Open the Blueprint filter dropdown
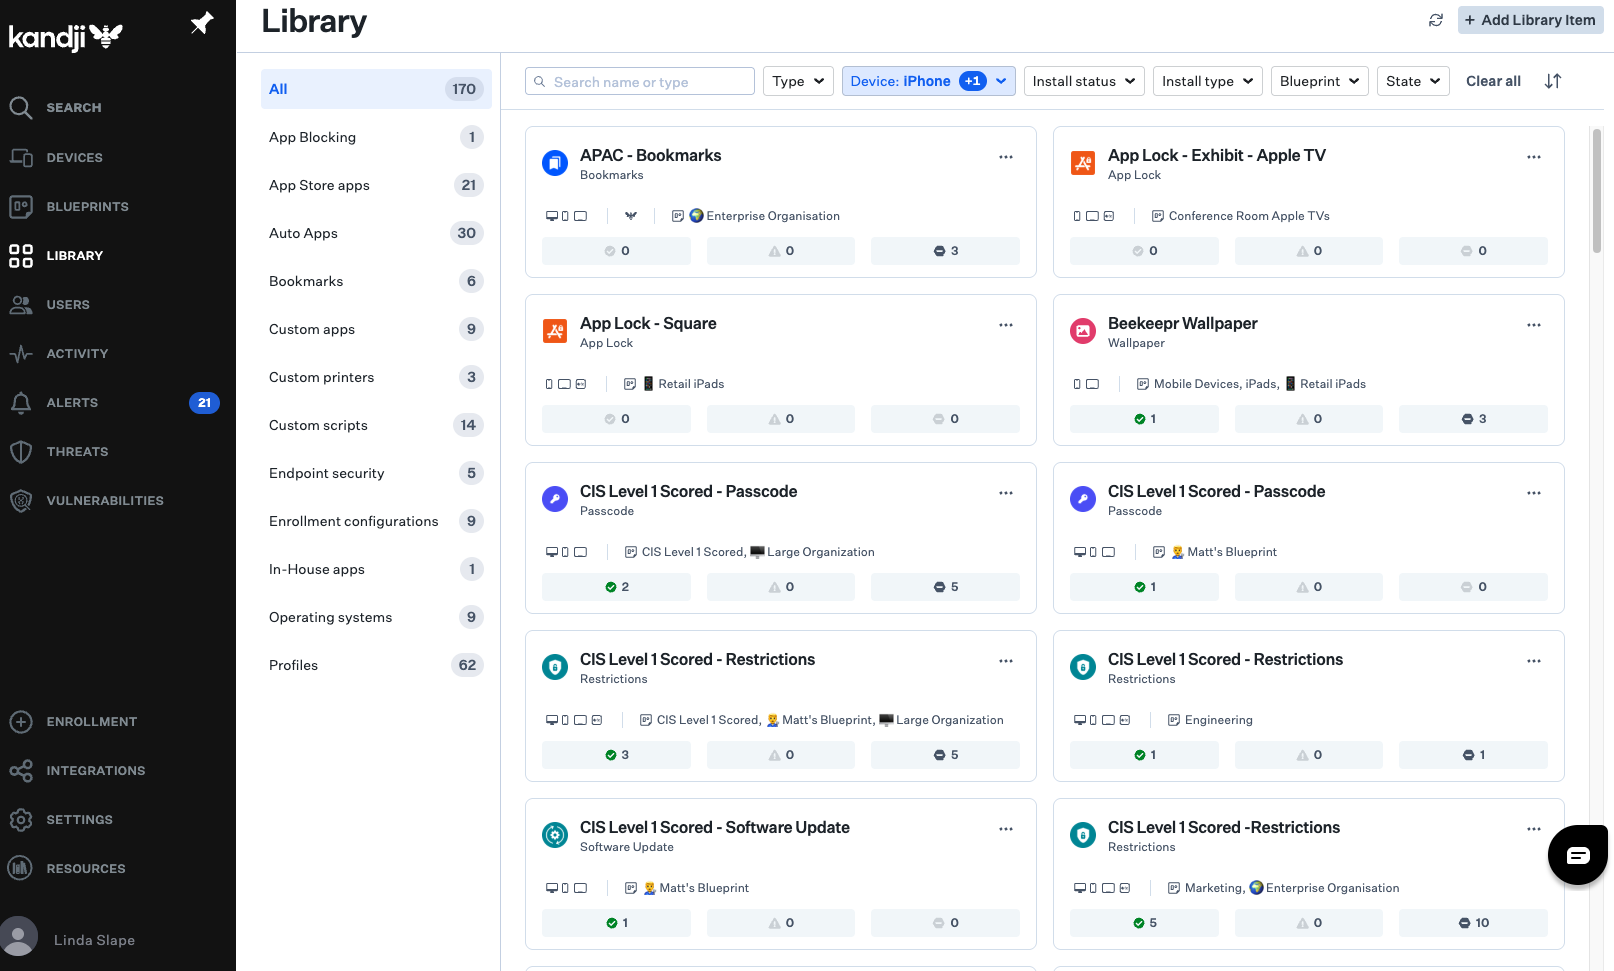 tap(1320, 81)
